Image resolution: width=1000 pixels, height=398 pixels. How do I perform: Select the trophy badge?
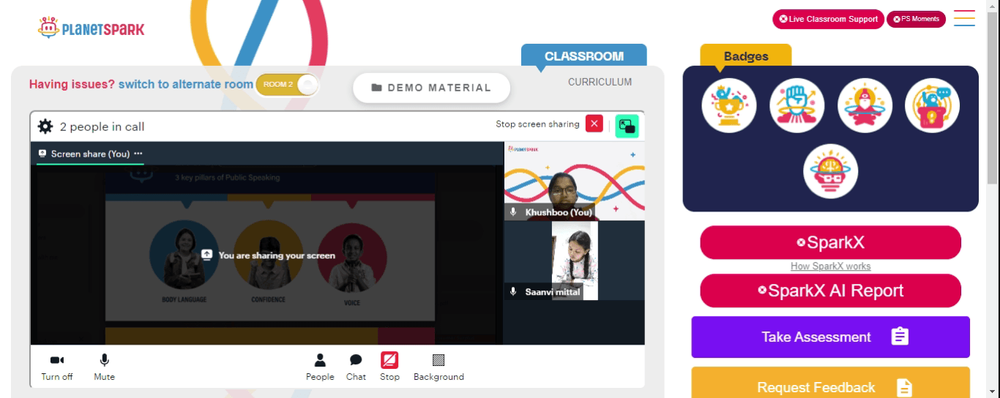(x=729, y=105)
